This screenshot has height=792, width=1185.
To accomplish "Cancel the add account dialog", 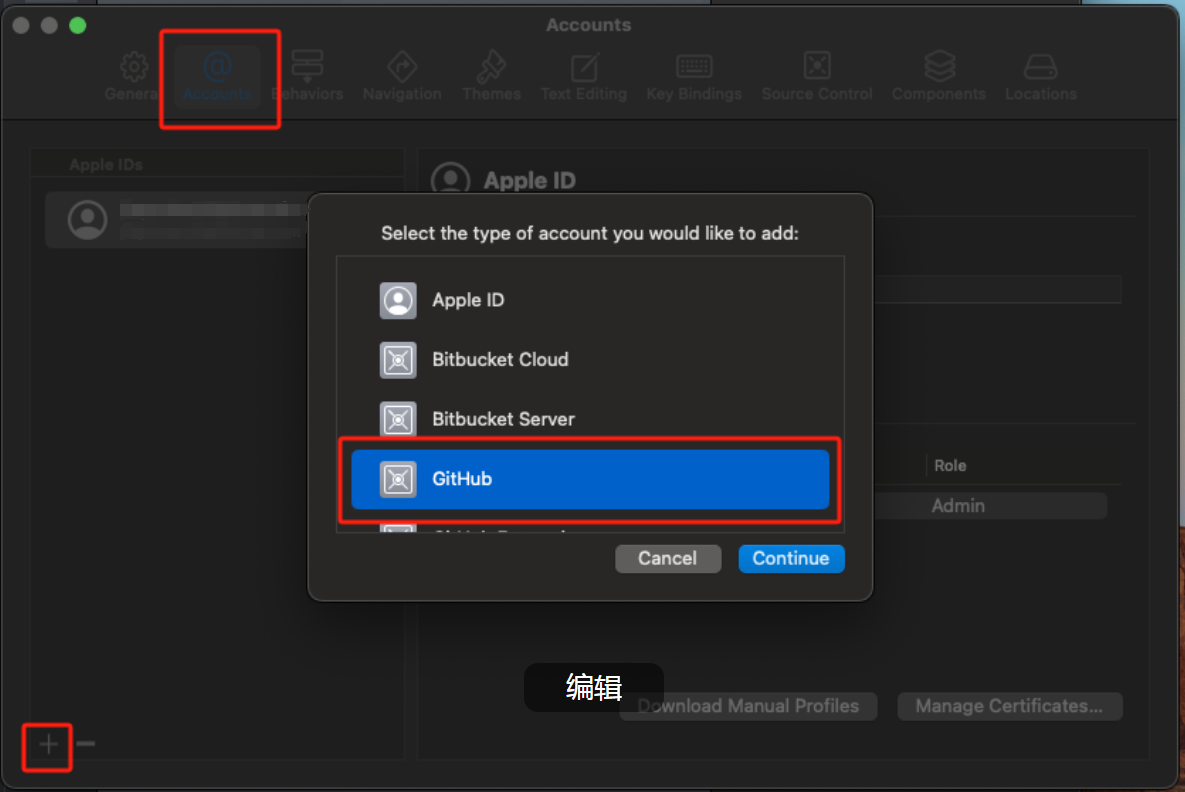I will [668, 558].
